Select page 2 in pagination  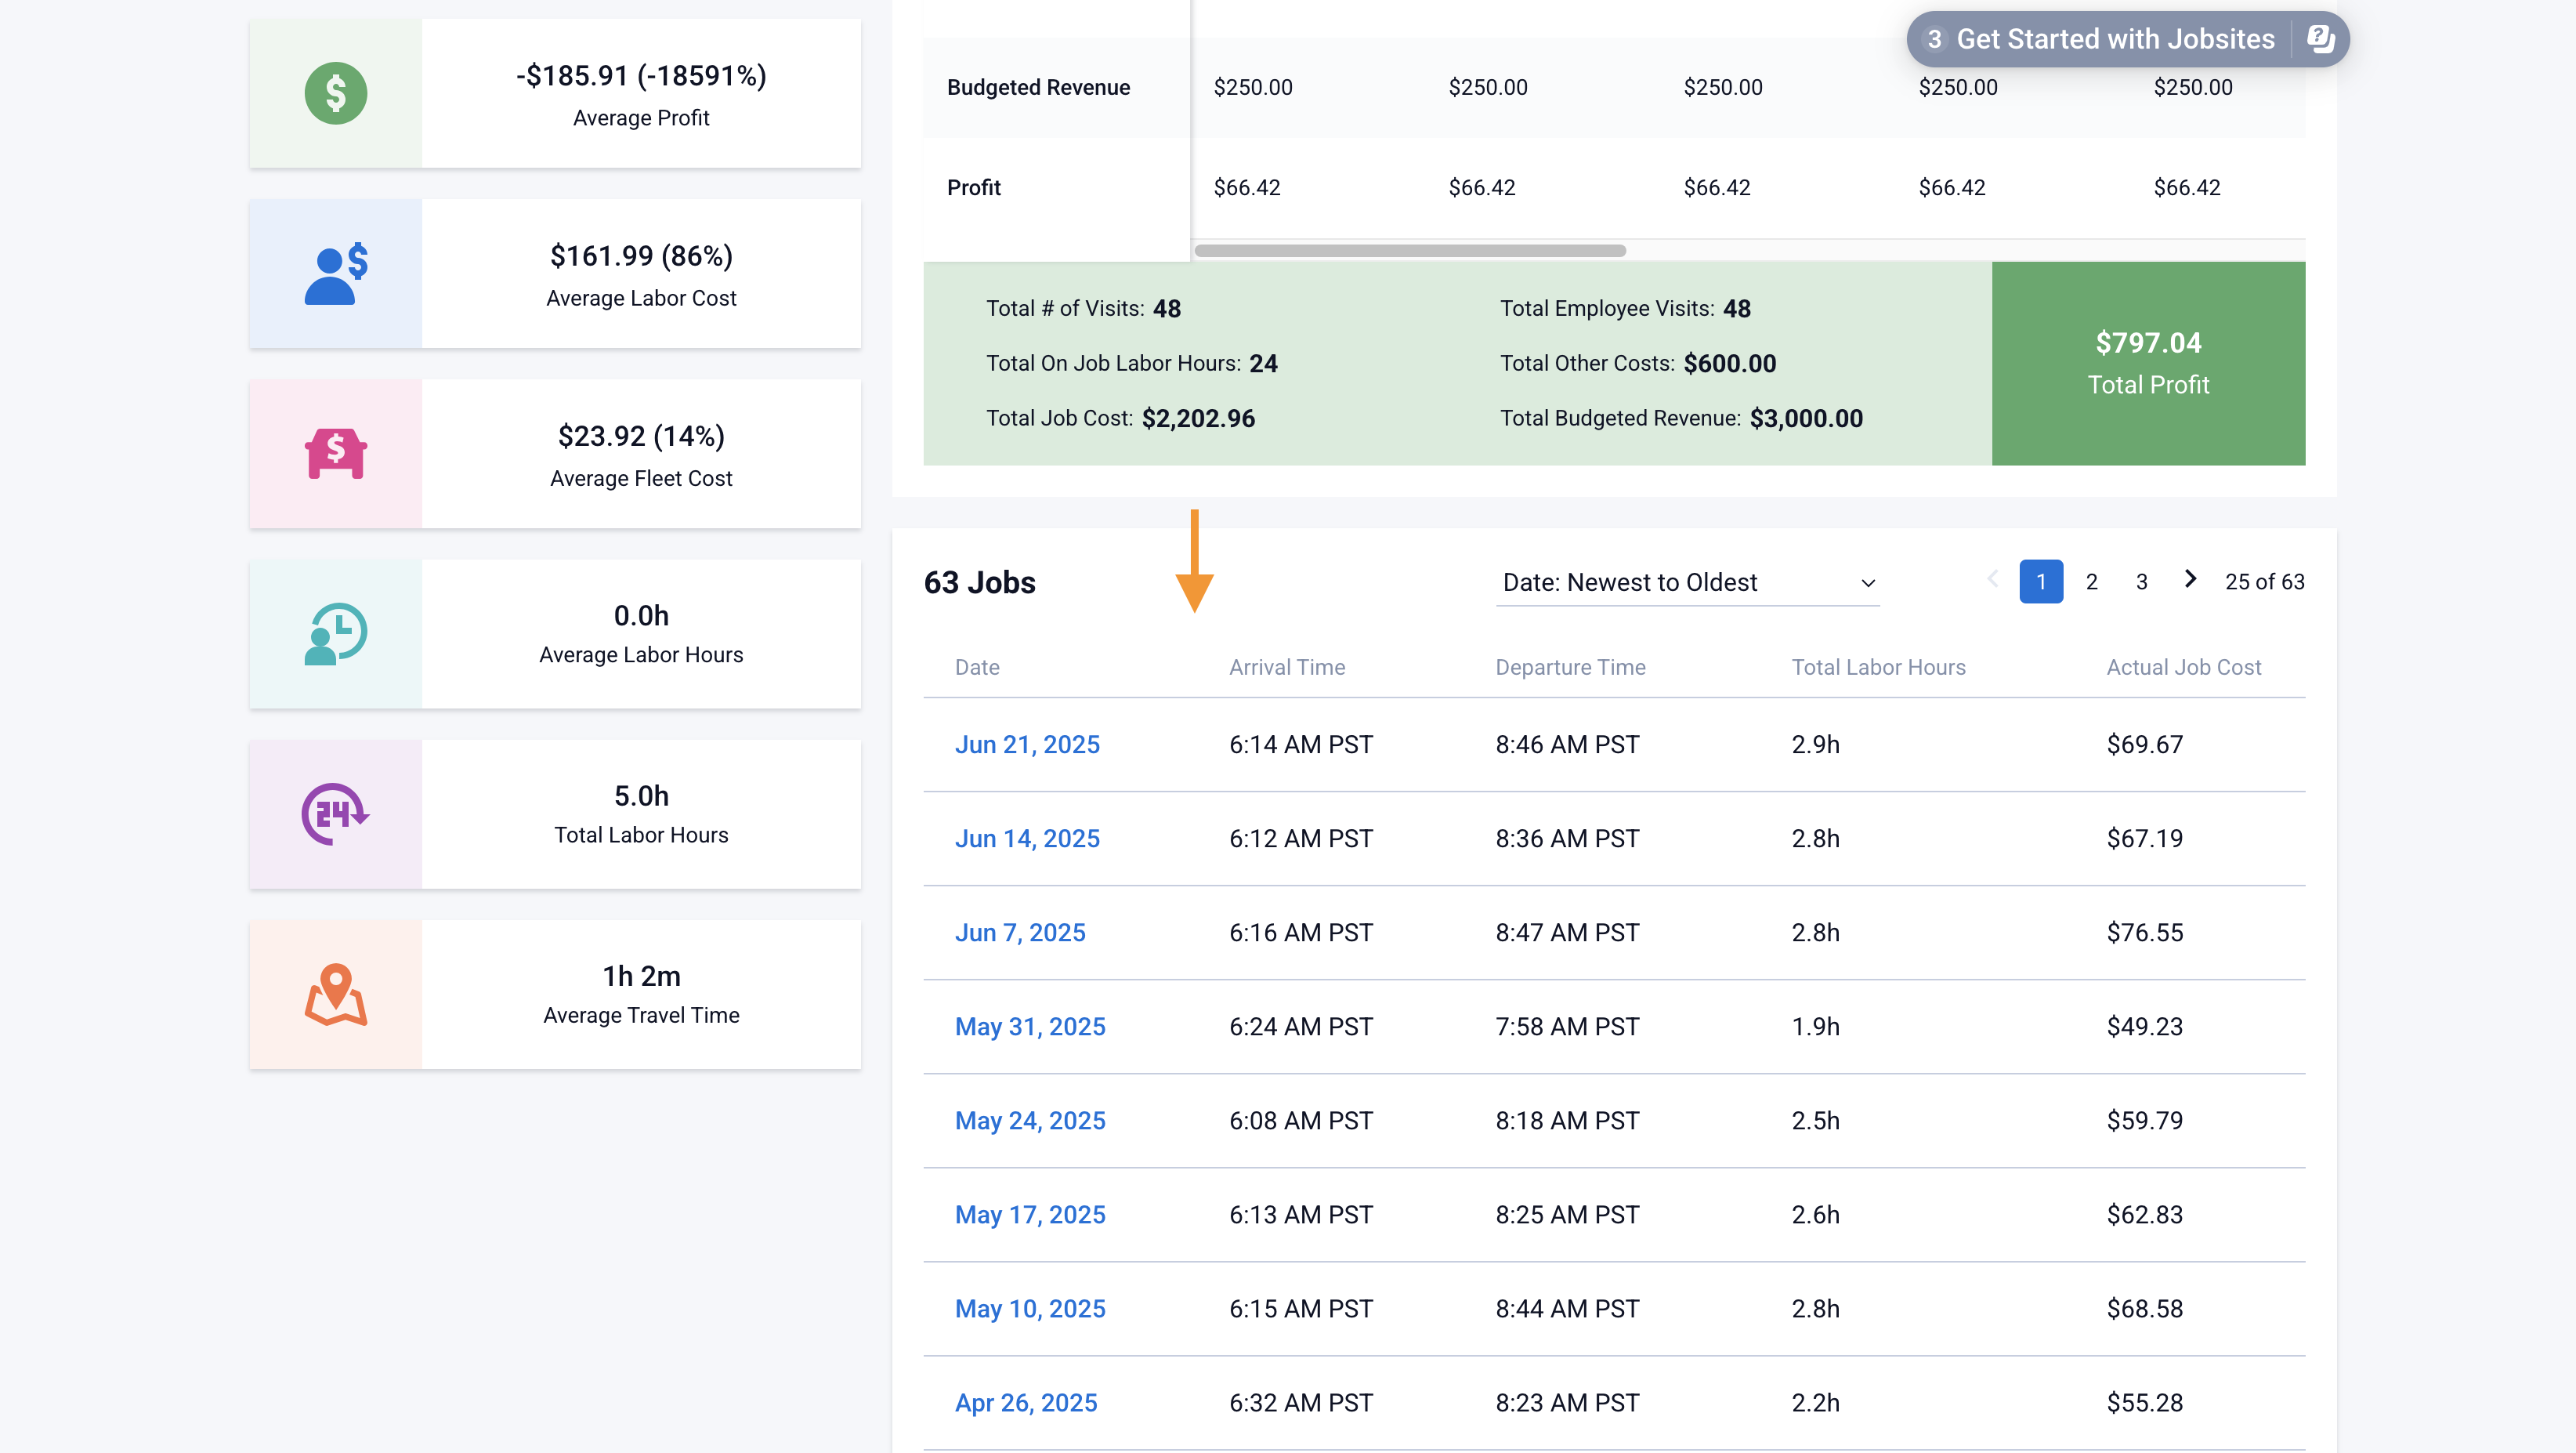click(2091, 582)
